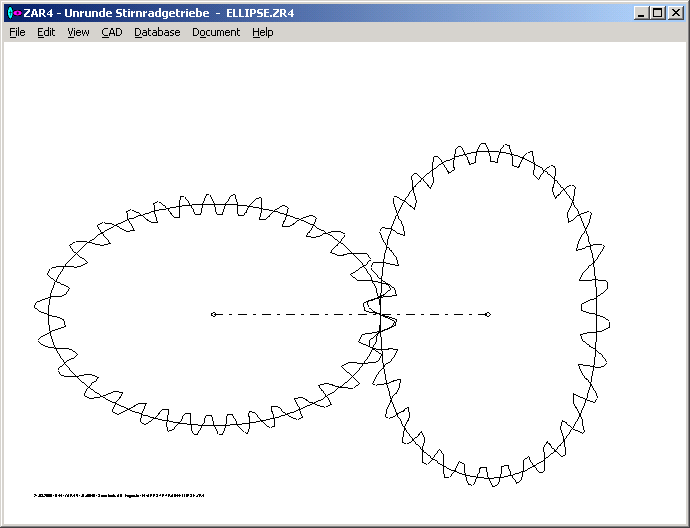Open the Edit menu

pos(46,32)
